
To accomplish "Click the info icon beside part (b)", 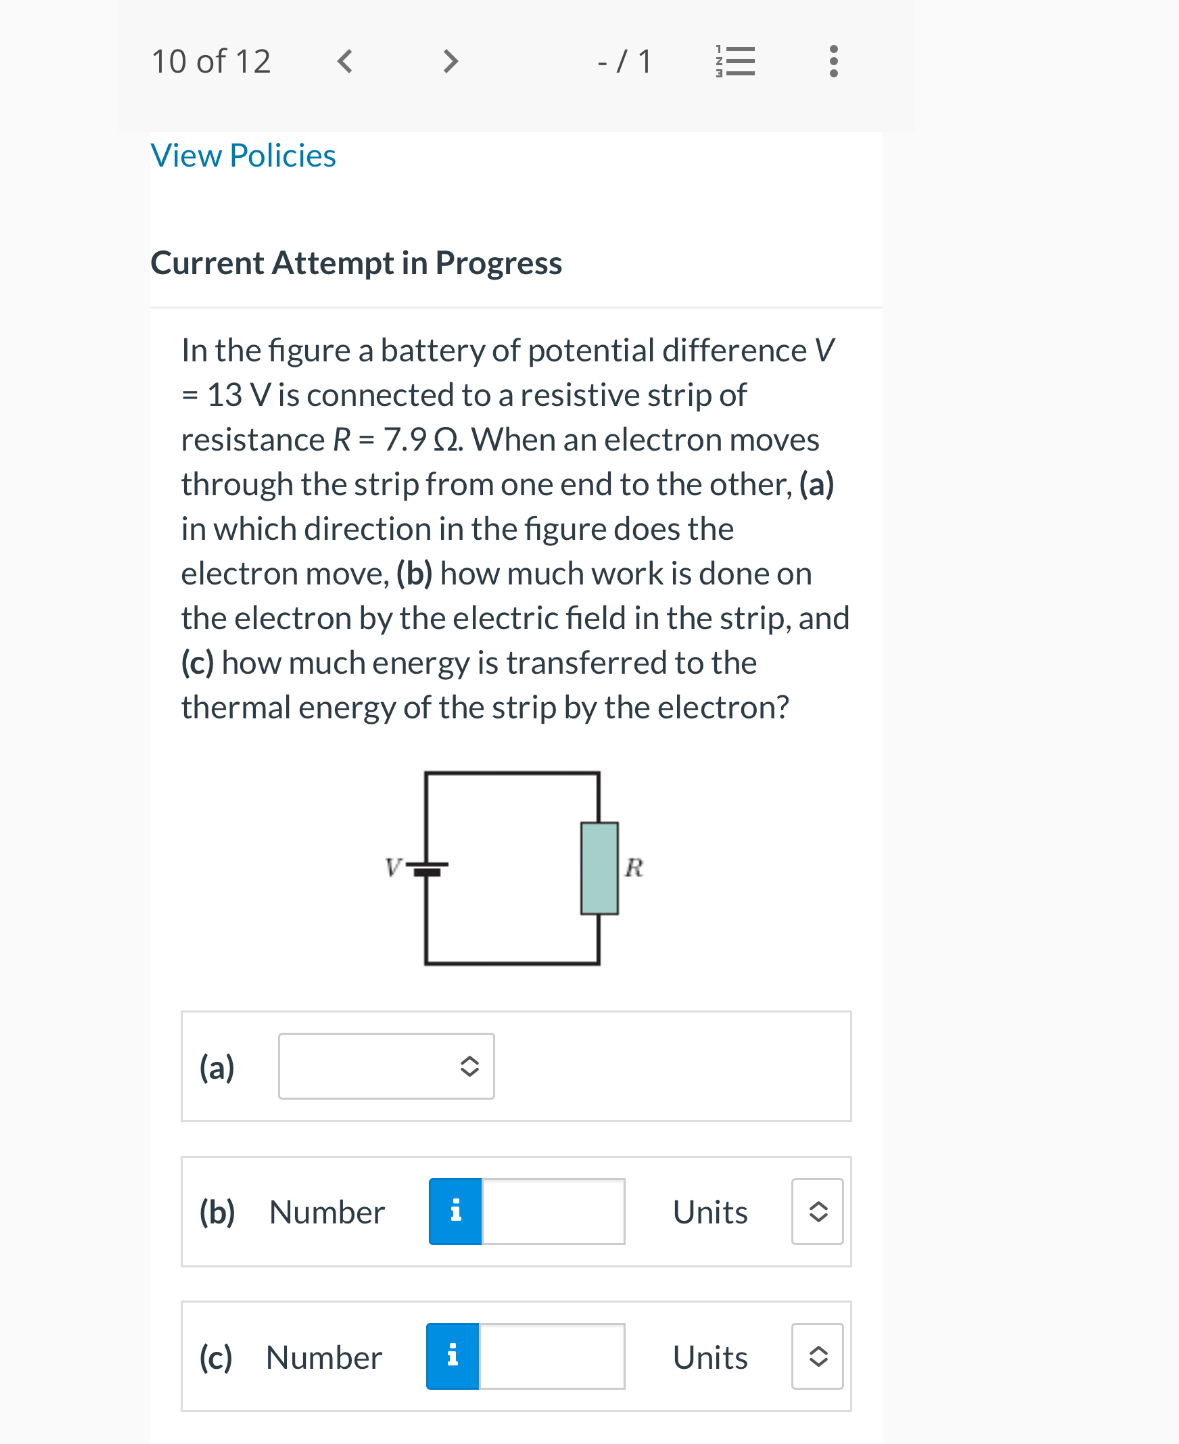I will tap(455, 1211).
